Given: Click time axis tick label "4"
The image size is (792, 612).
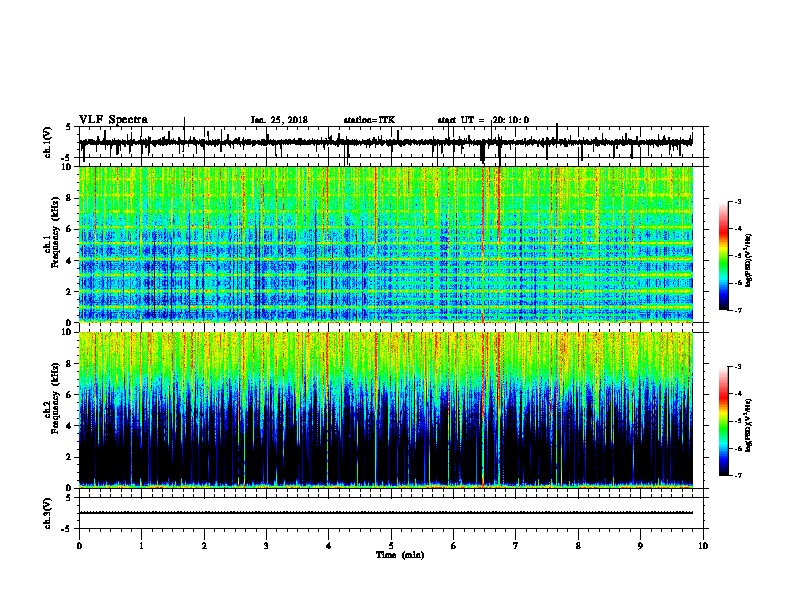Looking at the screenshot, I should (329, 546).
